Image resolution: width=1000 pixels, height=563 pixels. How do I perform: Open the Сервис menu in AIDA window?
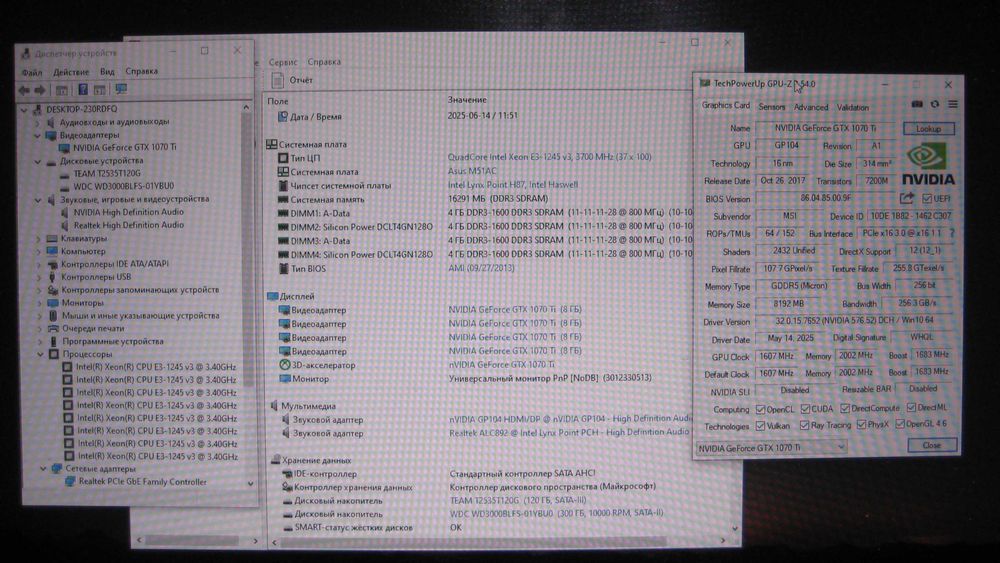click(x=283, y=62)
